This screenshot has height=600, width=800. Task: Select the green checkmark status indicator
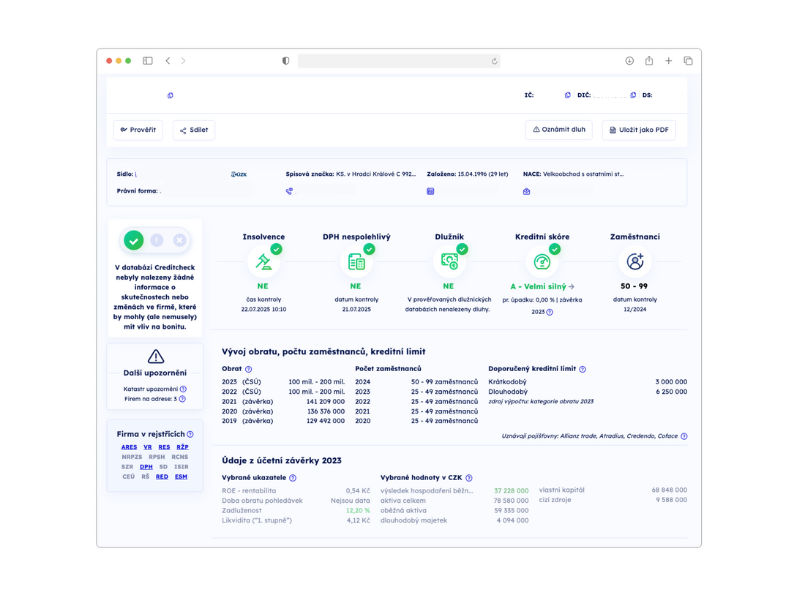pyautogui.click(x=133, y=240)
